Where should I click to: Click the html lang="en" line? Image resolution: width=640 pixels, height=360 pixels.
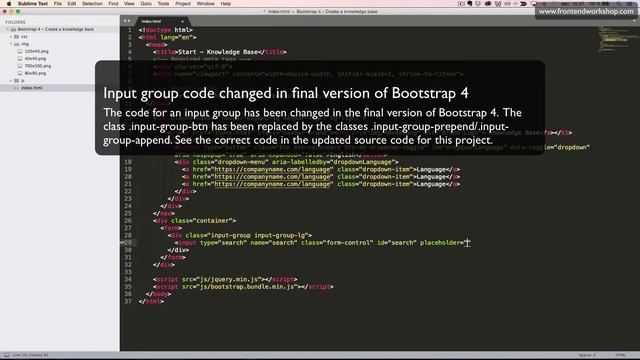[167, 38]
